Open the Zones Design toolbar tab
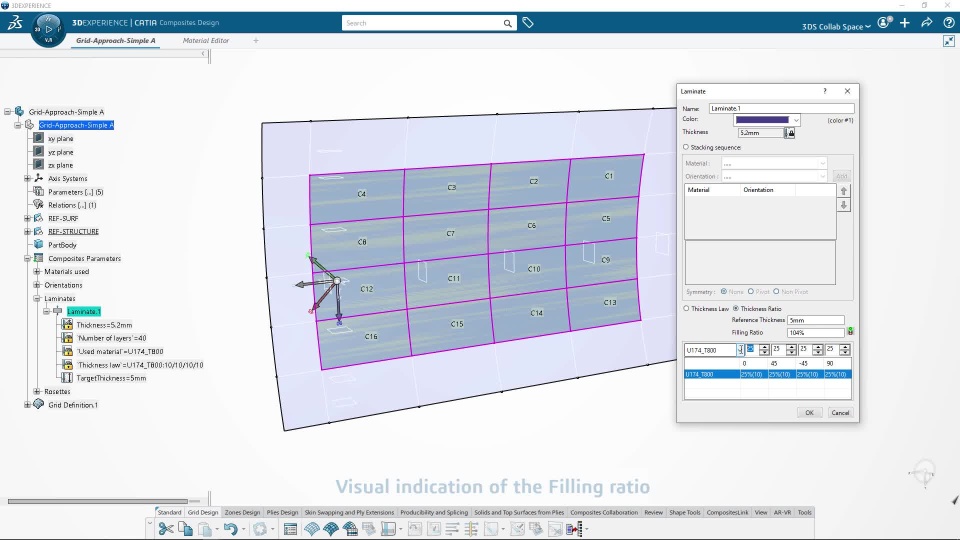Viewport: 960px width, 540px height. tap(242, 512)
